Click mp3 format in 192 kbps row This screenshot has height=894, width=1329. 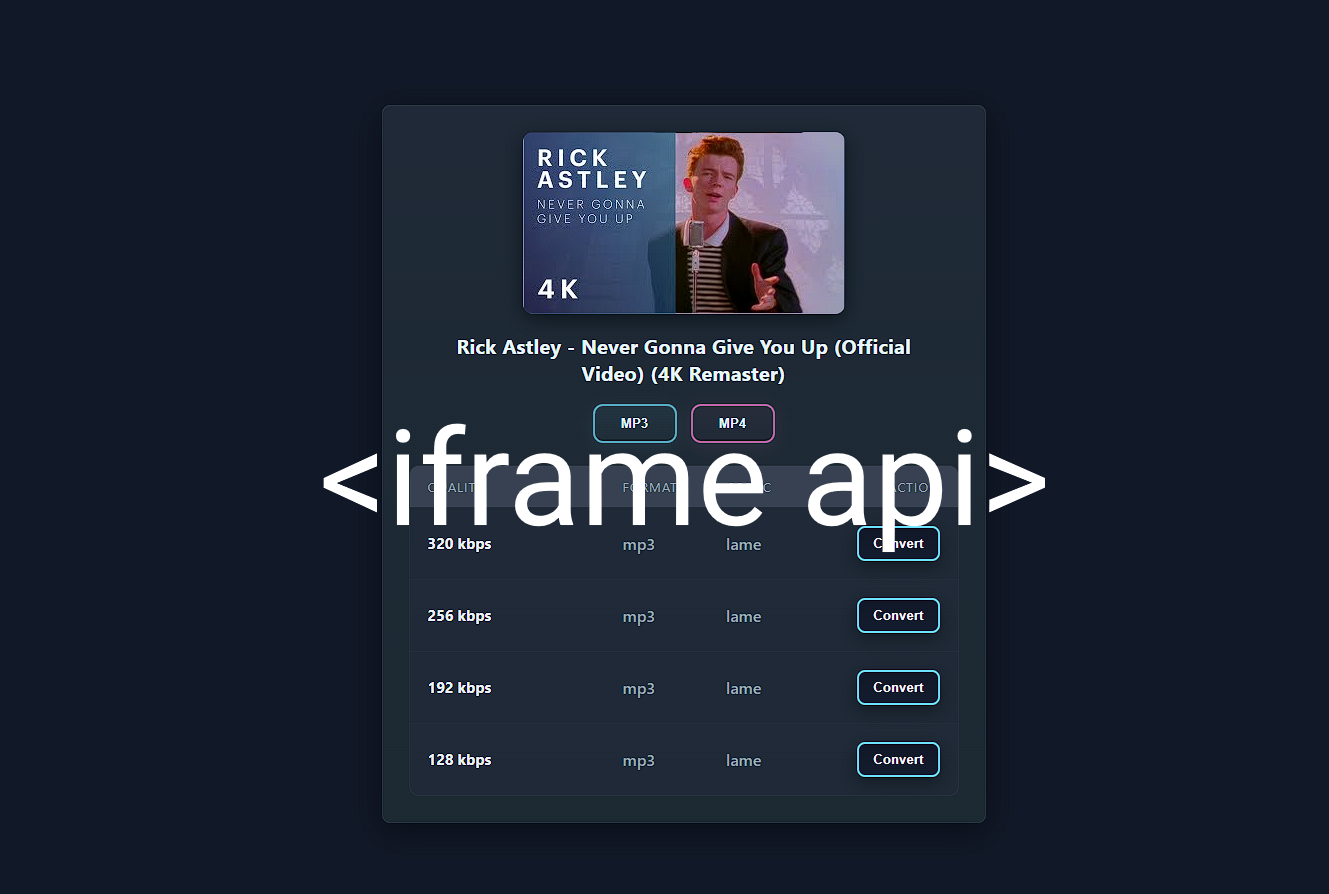click(x=639, y=689)
